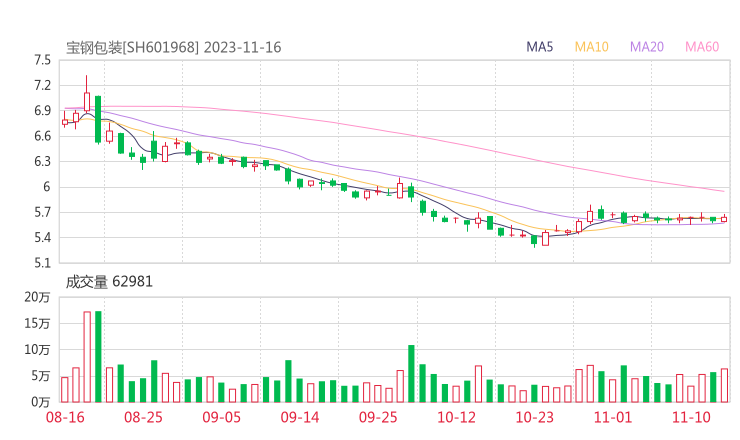Click the 0万 volume axis label
740x440 pixels.
(41, 402)
